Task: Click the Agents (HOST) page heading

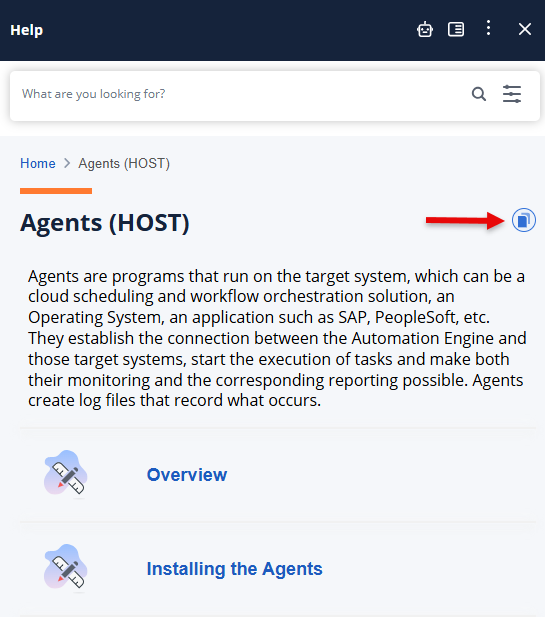Action: tap(105, 223)
